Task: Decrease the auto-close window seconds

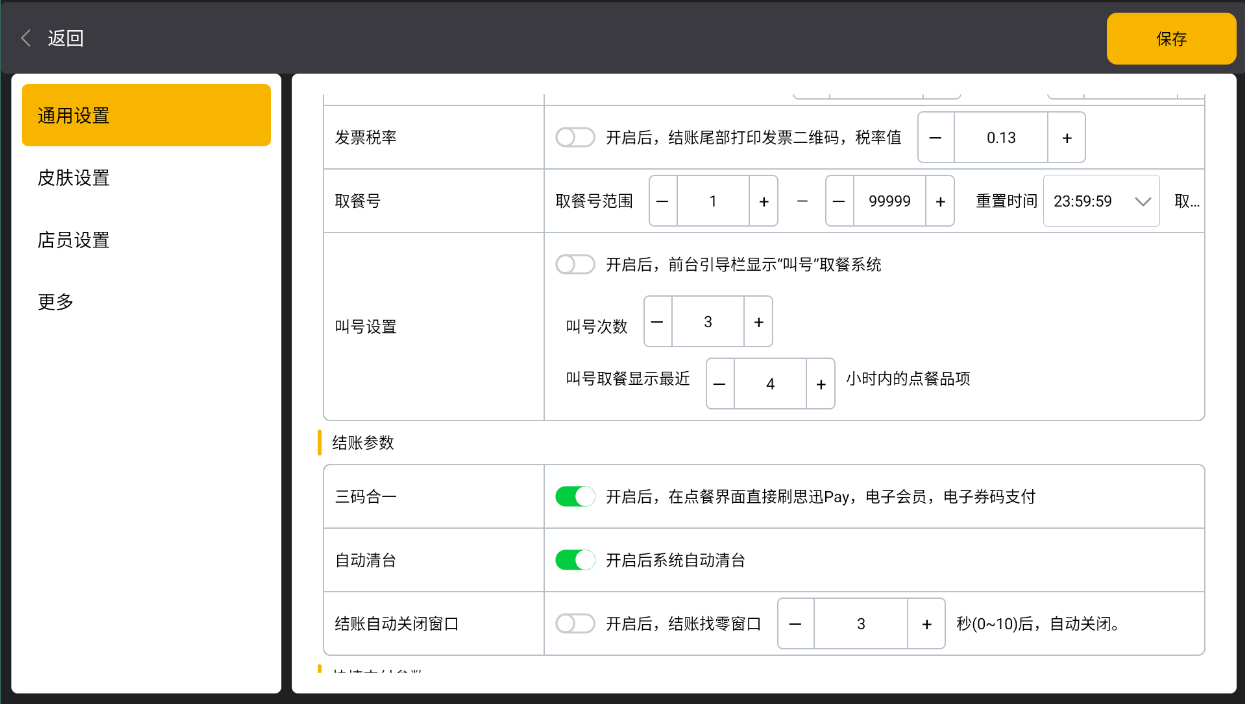Action: tap(796, 624)
